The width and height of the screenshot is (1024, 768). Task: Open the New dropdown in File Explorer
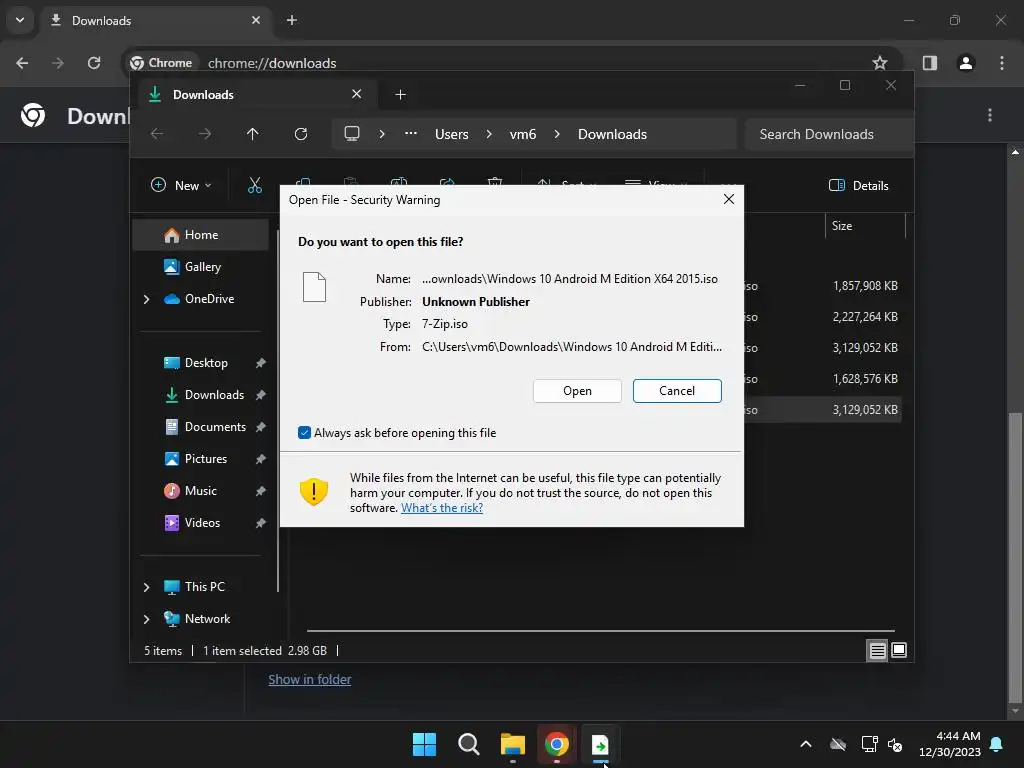tap(182, 185)
